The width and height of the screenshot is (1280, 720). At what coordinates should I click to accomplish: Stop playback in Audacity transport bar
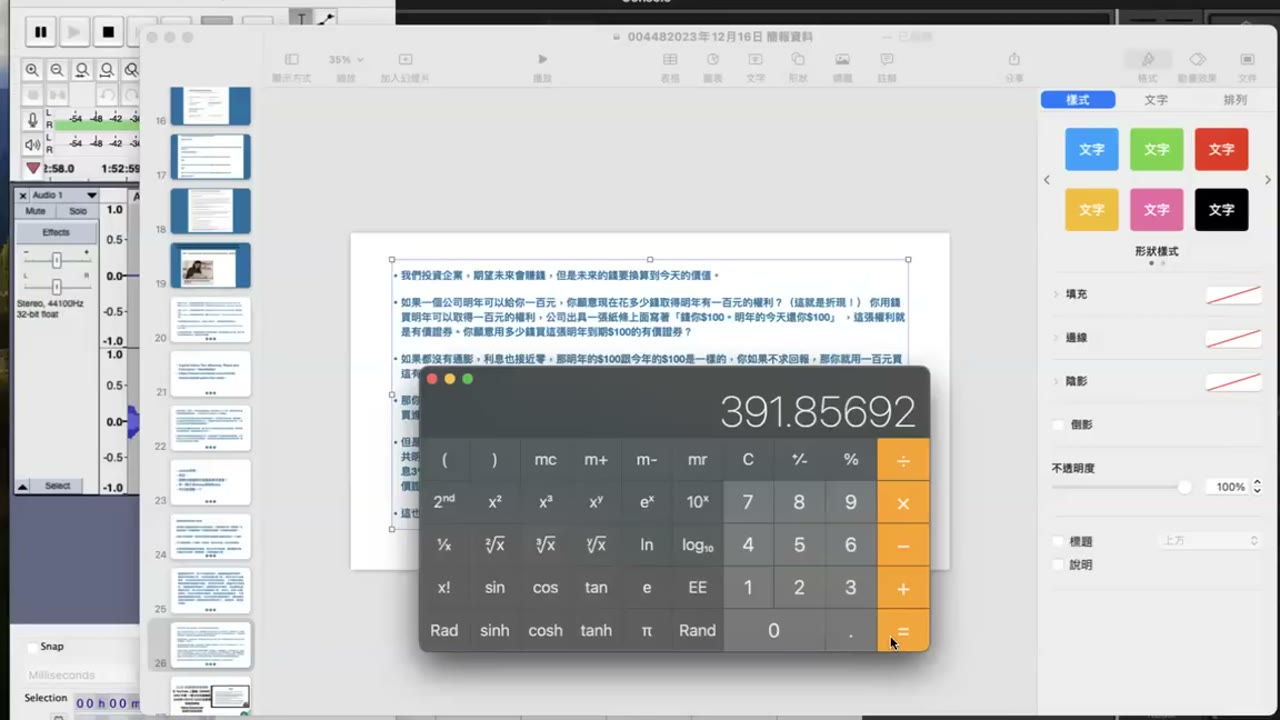click(108, 32)
